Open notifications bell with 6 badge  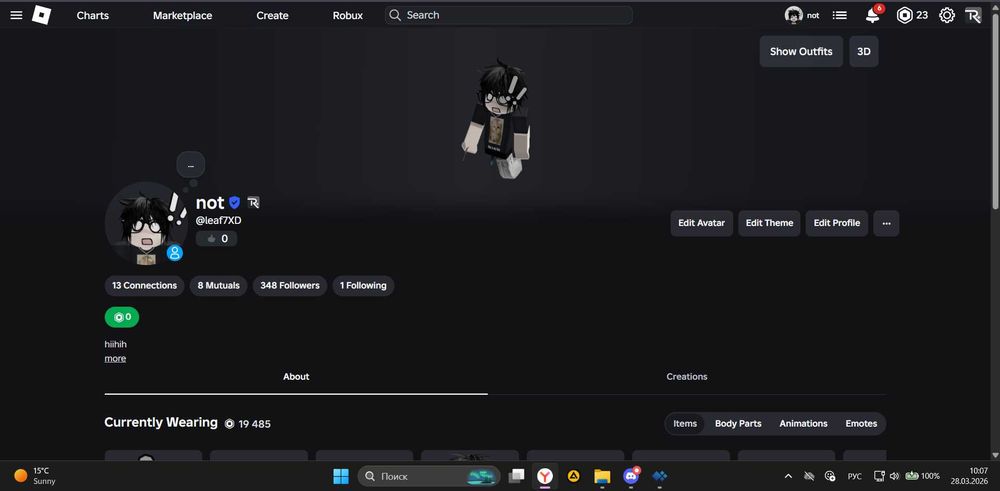[873, 15]
